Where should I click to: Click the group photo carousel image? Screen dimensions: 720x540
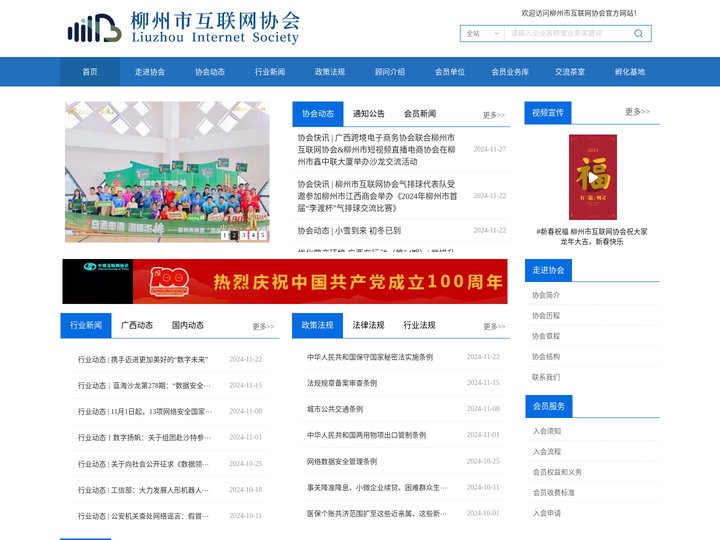(x=167, y=171)
